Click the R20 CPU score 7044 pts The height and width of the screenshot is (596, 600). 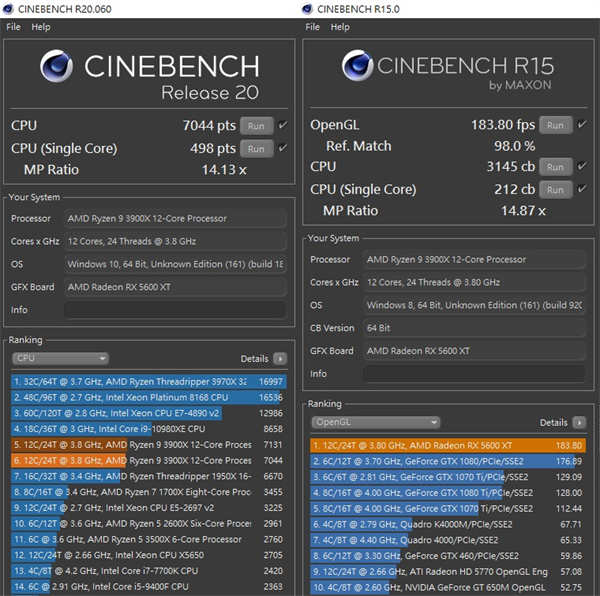tap(209, 125)
